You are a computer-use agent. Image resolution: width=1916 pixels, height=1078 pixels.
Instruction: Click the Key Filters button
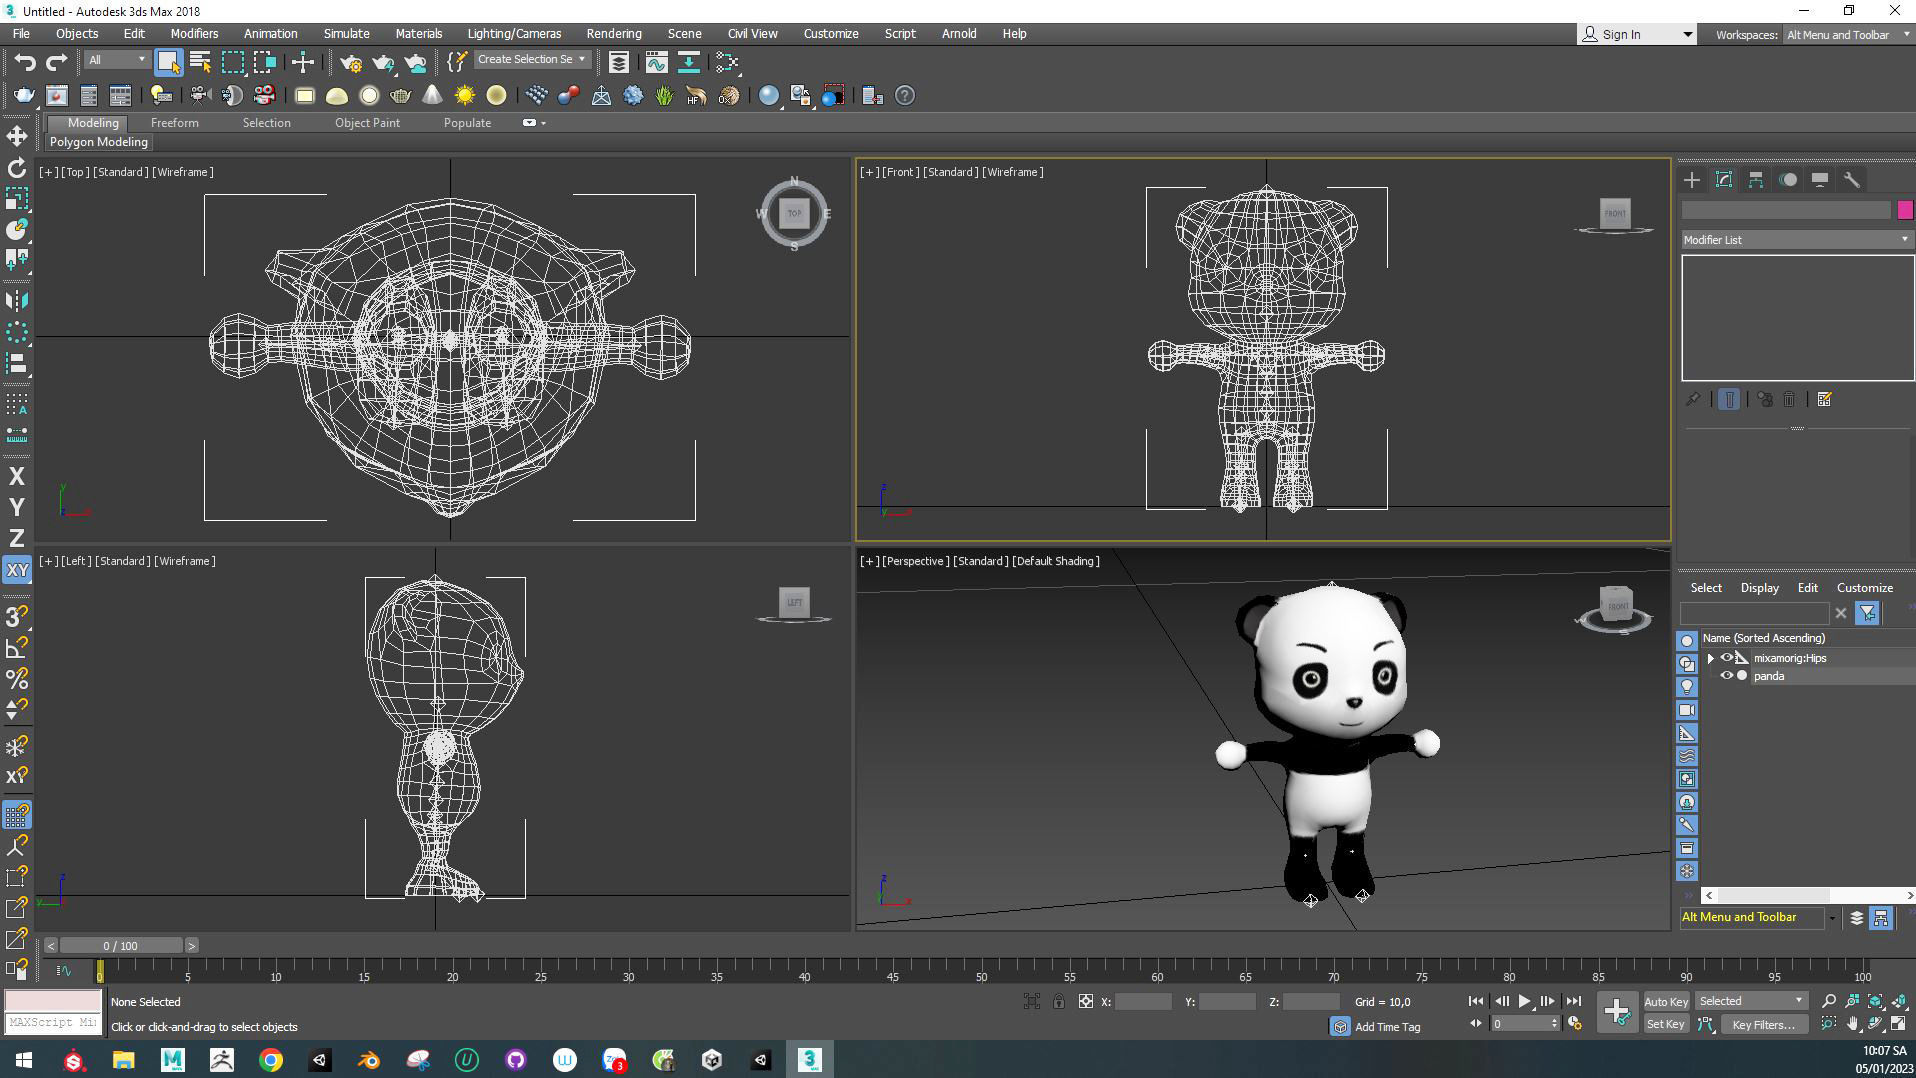(1764, 1024)
